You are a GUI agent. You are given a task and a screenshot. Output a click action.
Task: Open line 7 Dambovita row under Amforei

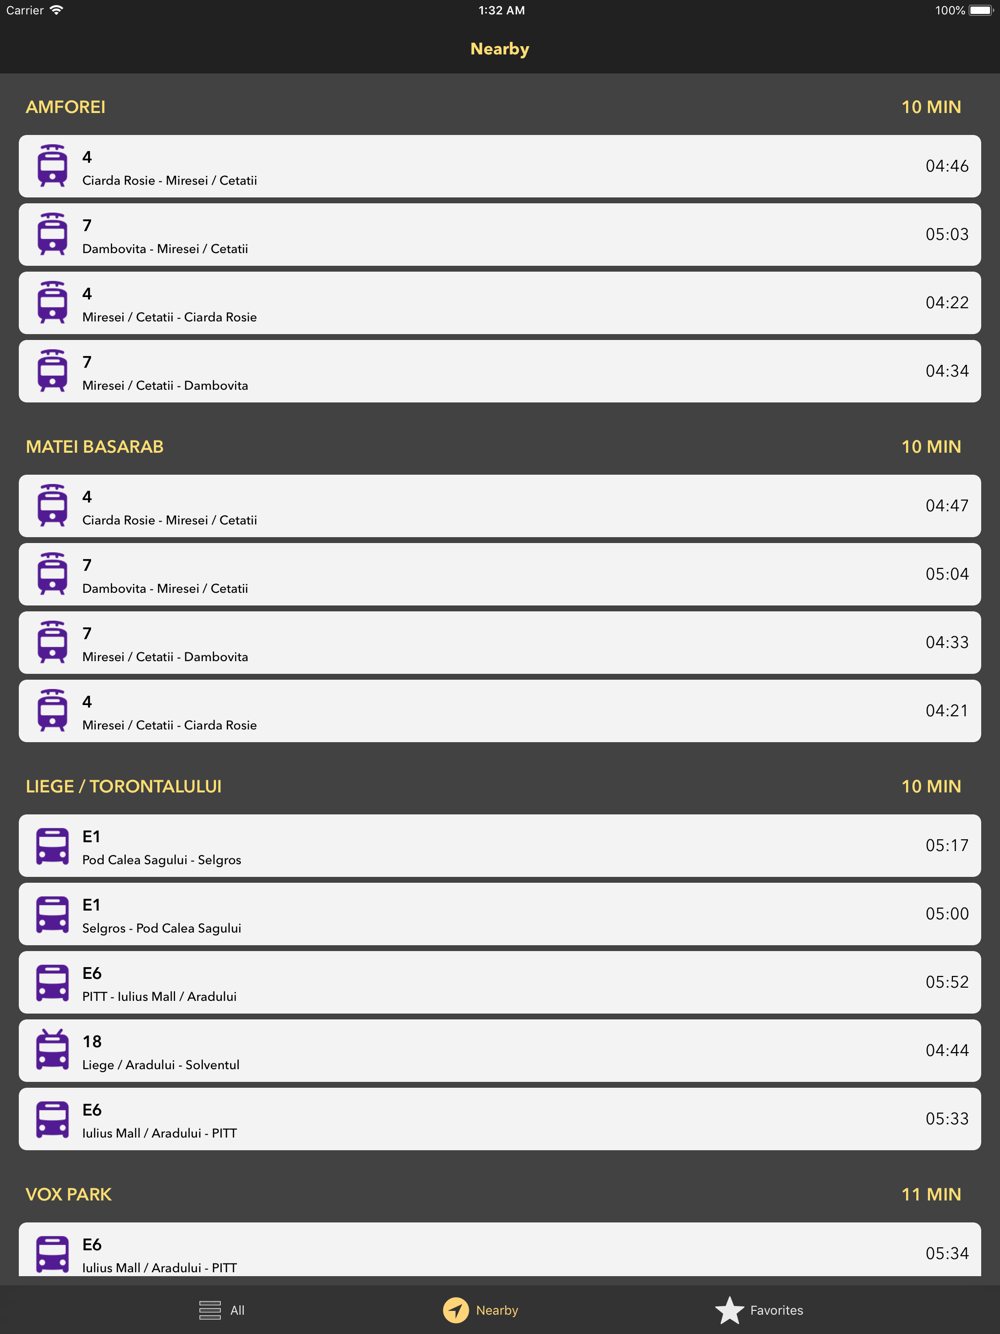pos(499,235)
